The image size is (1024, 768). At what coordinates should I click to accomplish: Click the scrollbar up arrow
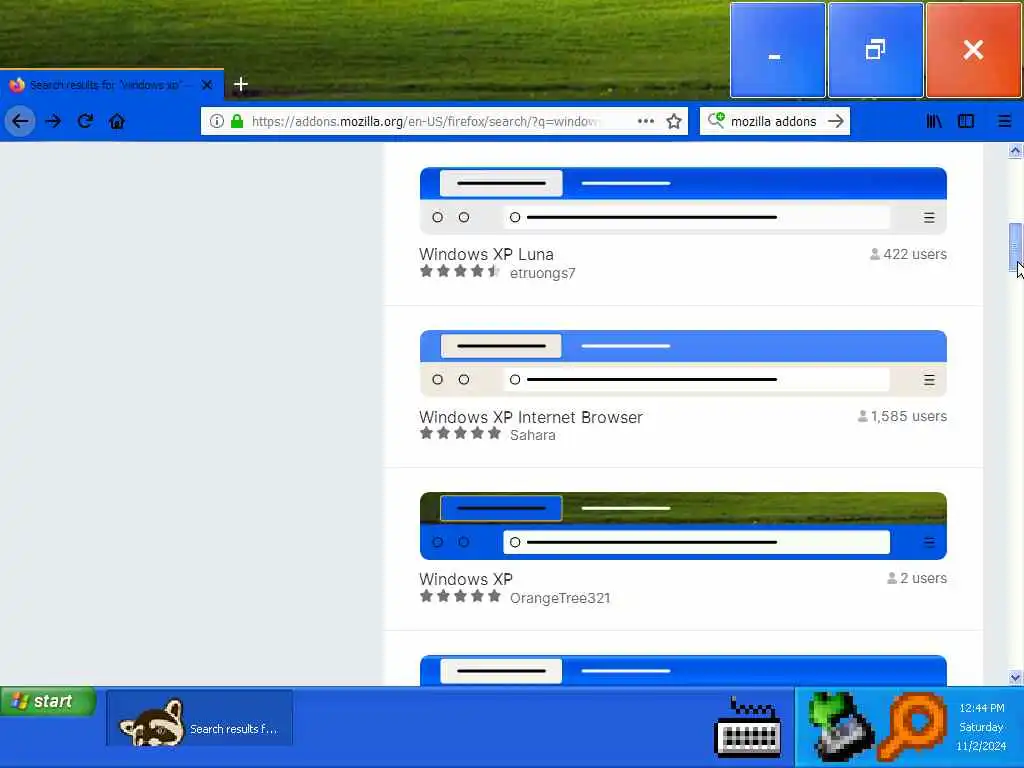tap(1015, 151)
